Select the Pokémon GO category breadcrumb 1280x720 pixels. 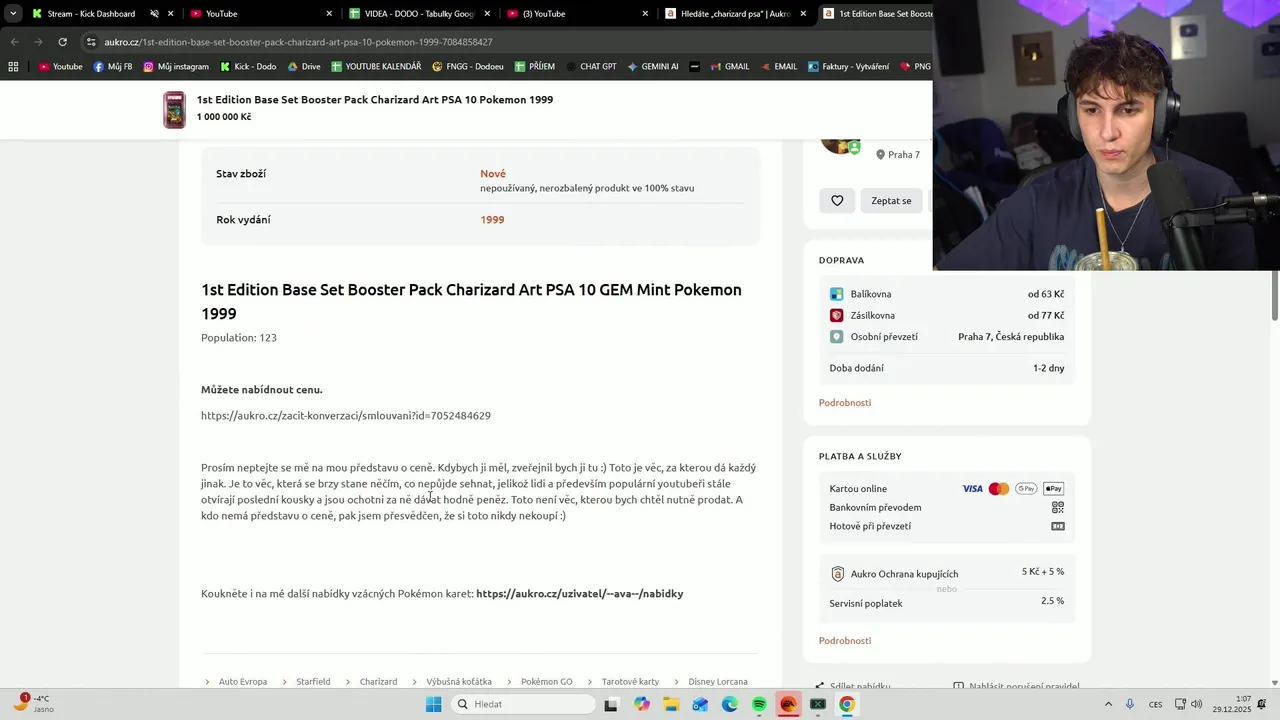(547, 681)
